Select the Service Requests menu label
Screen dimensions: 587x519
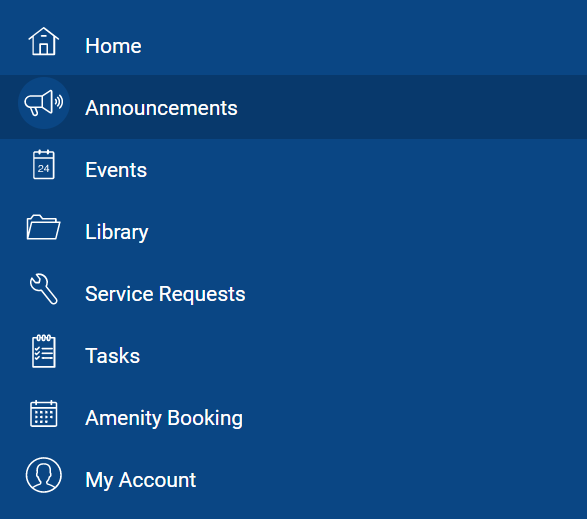[x=165, y=294]
